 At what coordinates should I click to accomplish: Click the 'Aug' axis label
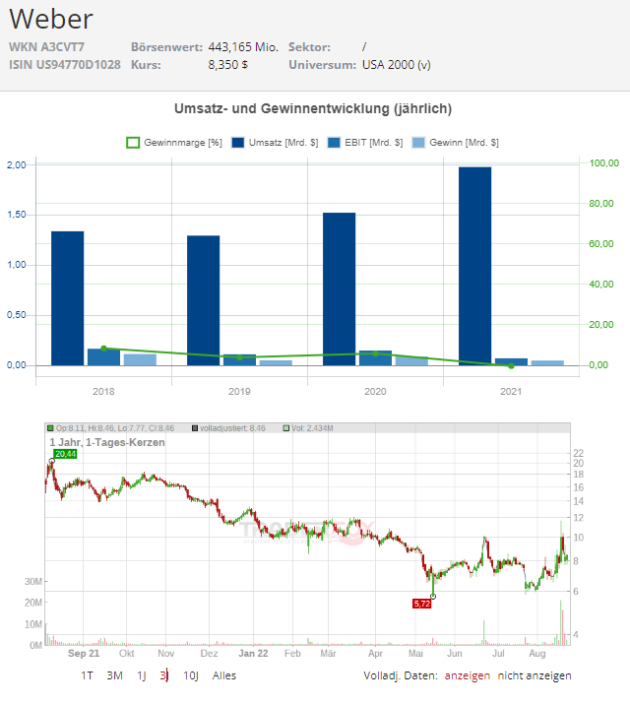[537, 653]
